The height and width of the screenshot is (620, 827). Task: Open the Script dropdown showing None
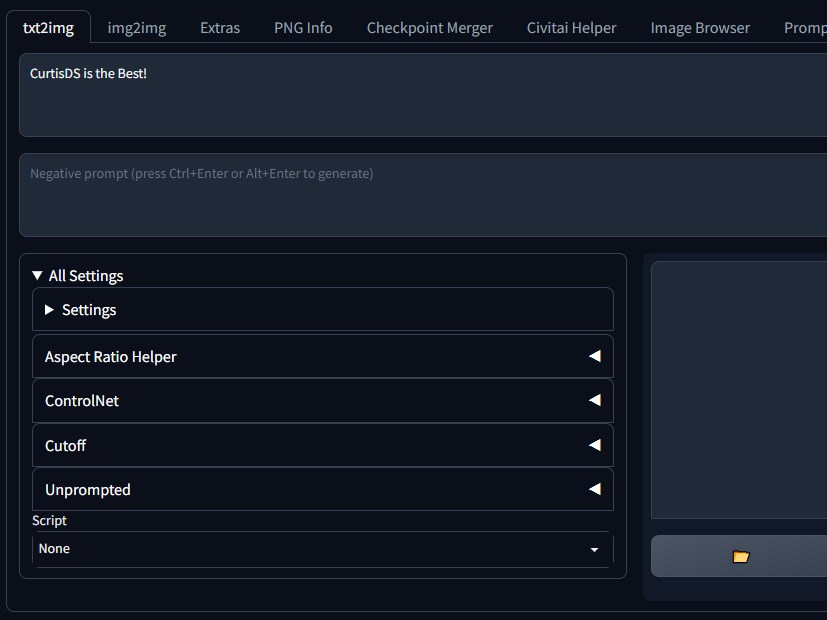(x=323, y=549)
